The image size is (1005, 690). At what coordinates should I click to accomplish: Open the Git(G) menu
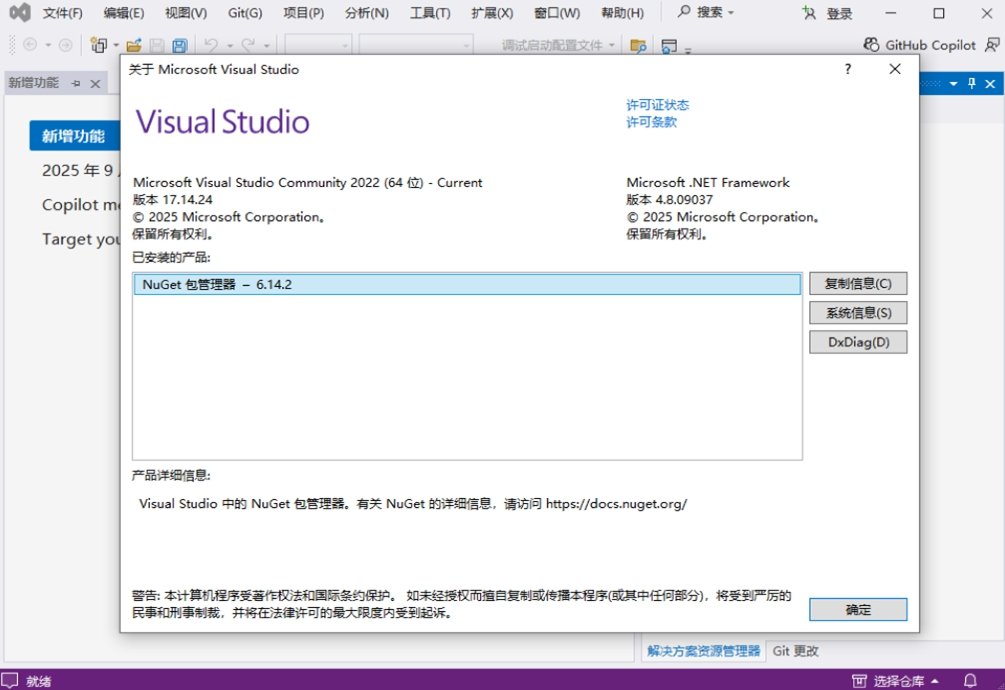(245, 13)
